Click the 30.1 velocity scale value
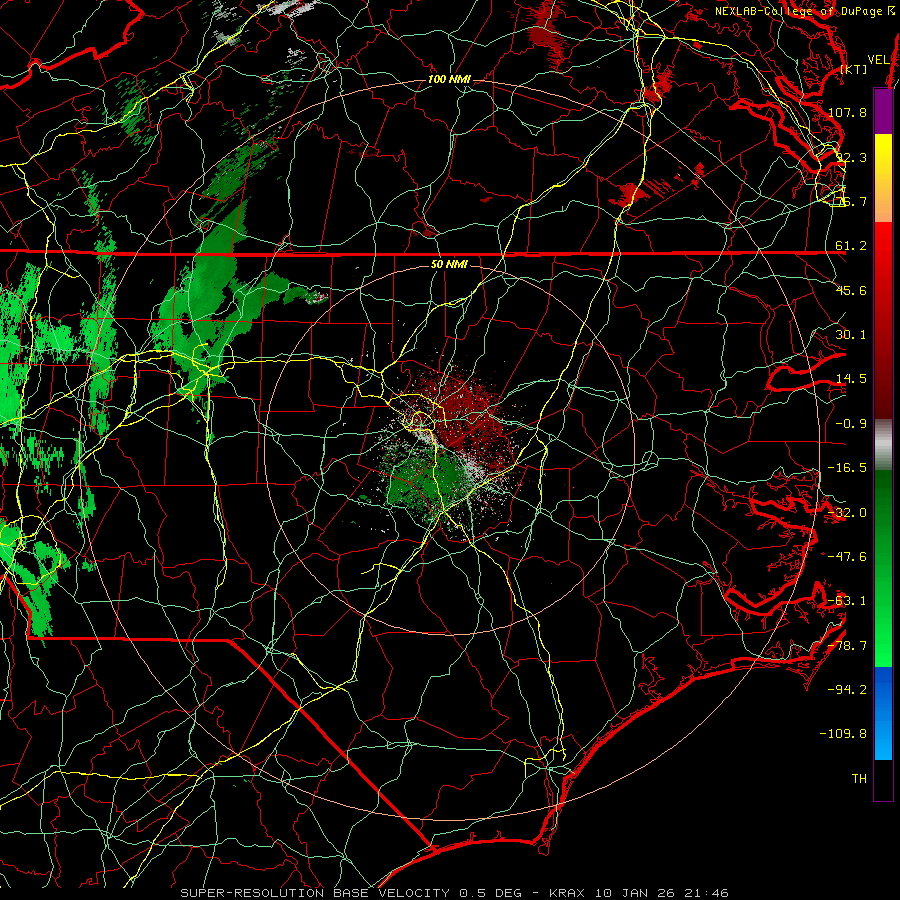This screenshot has width=900, height=900. [851, 335]
